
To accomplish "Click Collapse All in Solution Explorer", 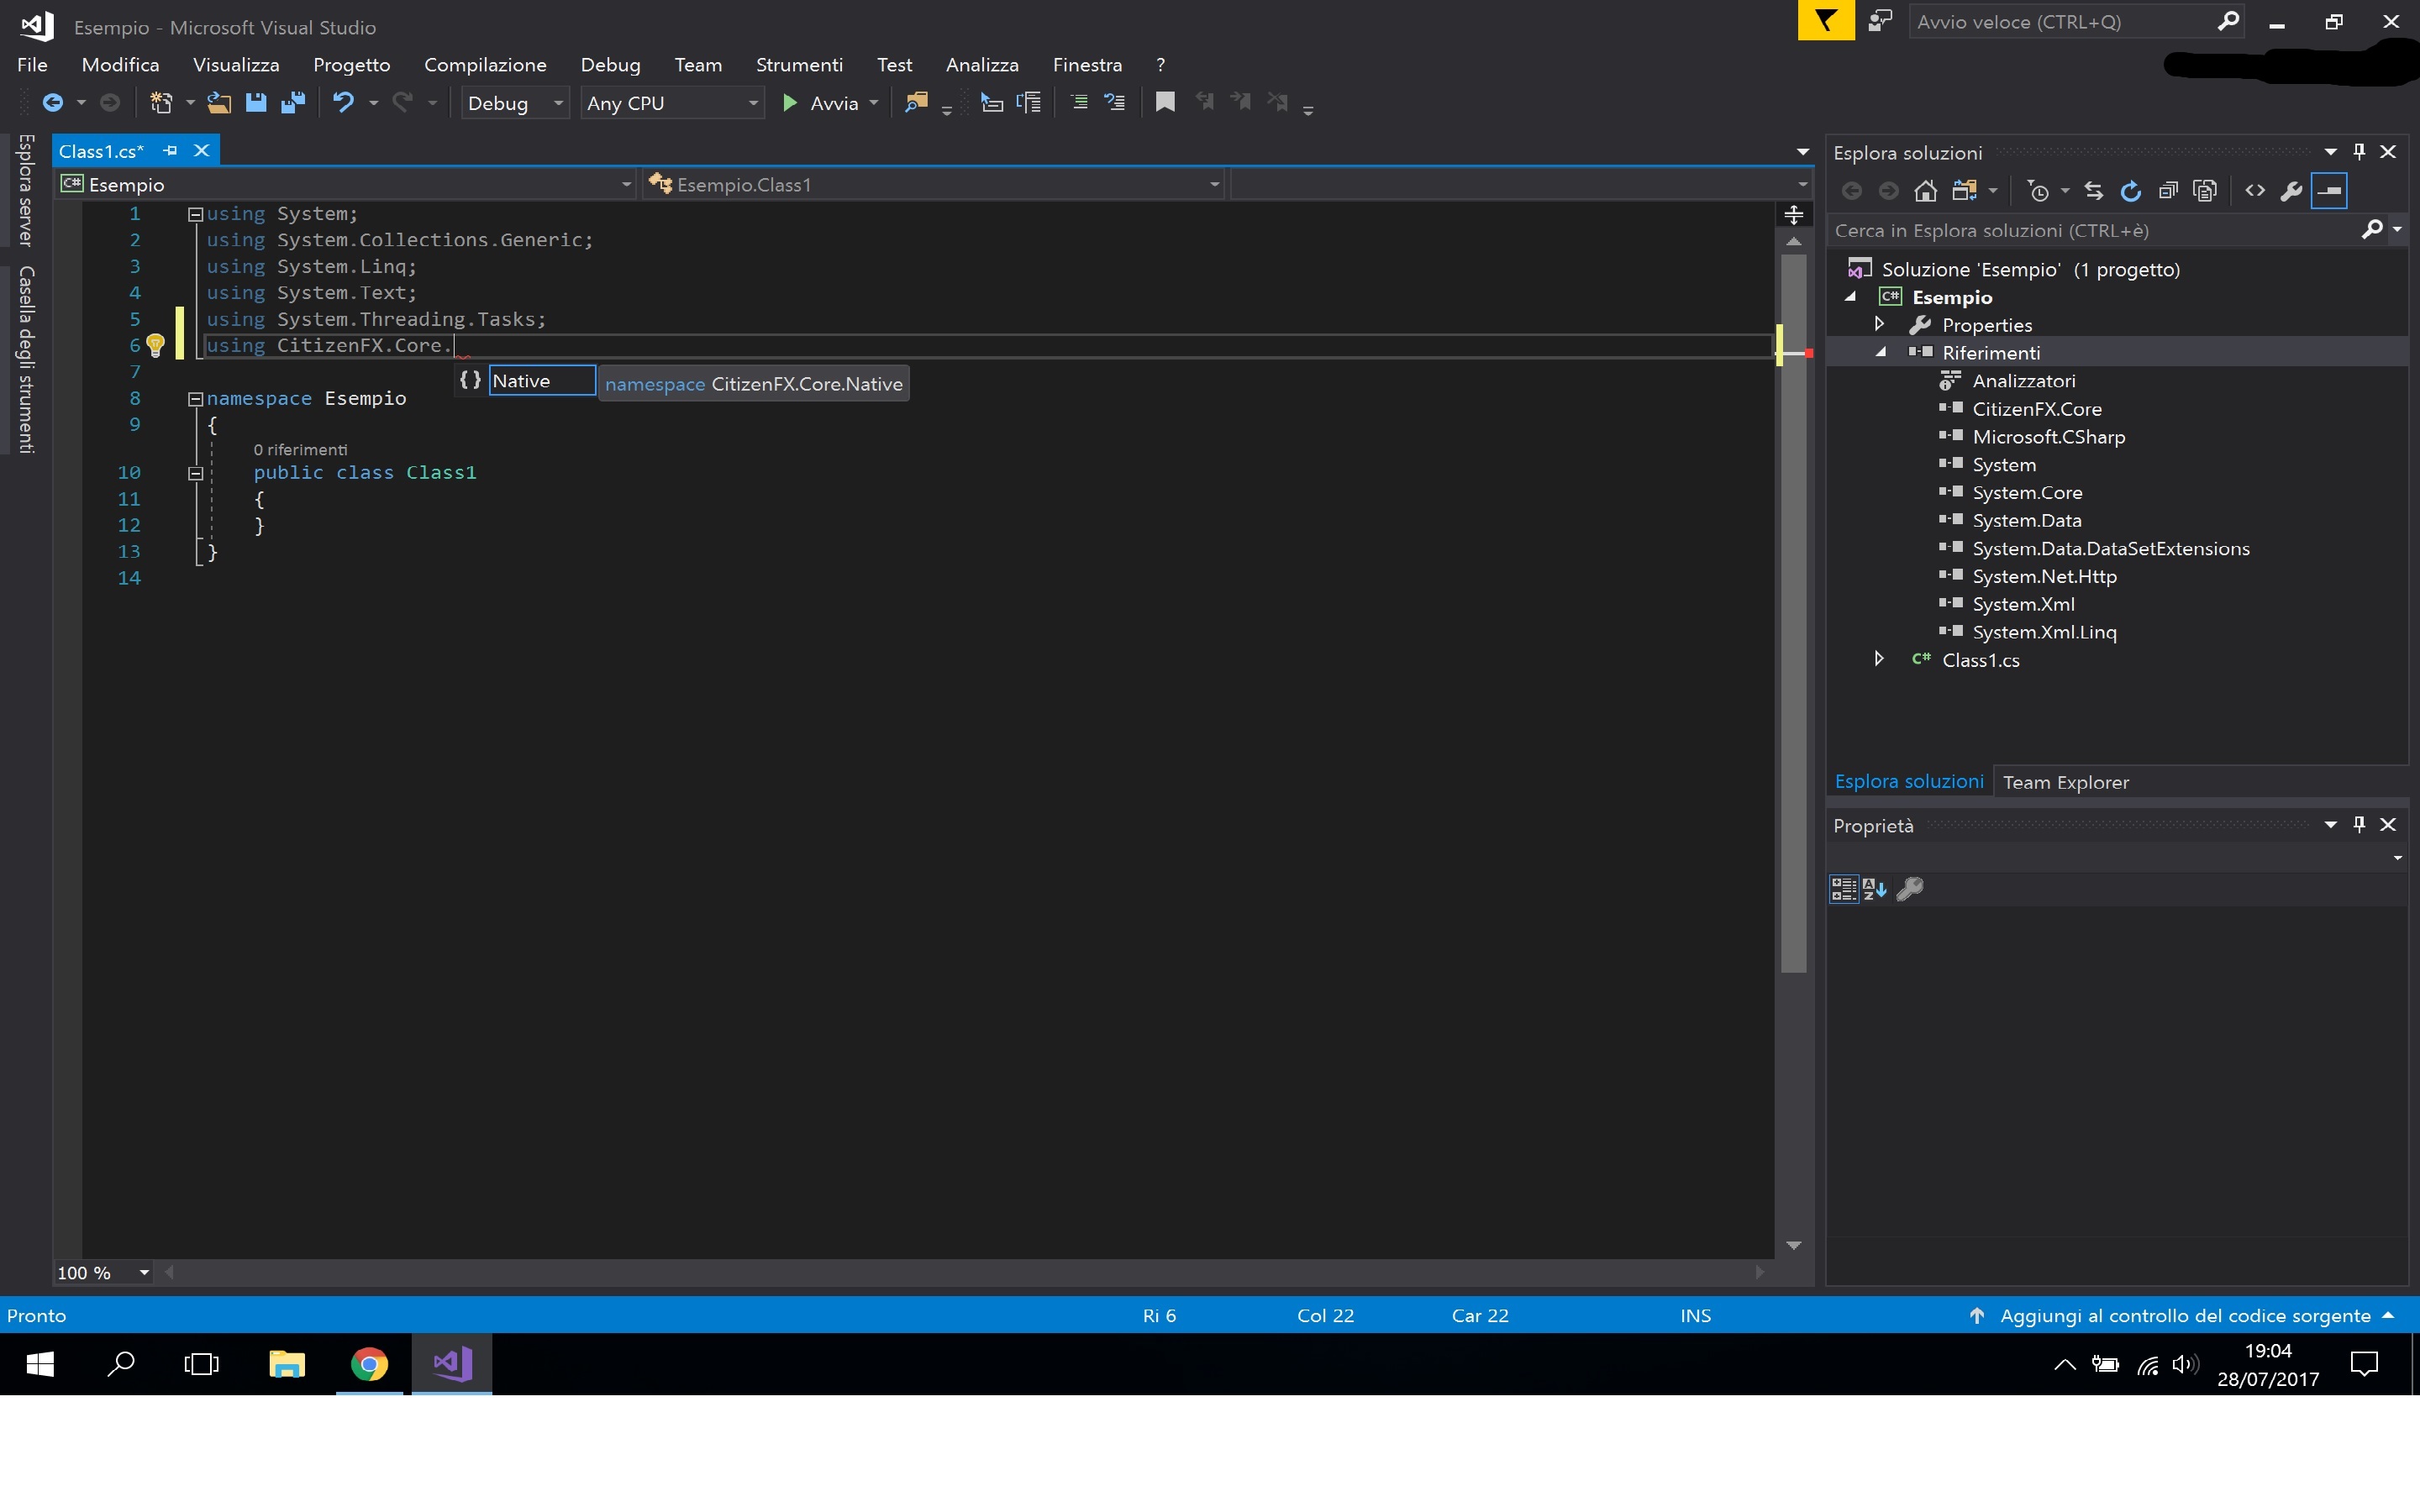I will (x=2168, y=191).
